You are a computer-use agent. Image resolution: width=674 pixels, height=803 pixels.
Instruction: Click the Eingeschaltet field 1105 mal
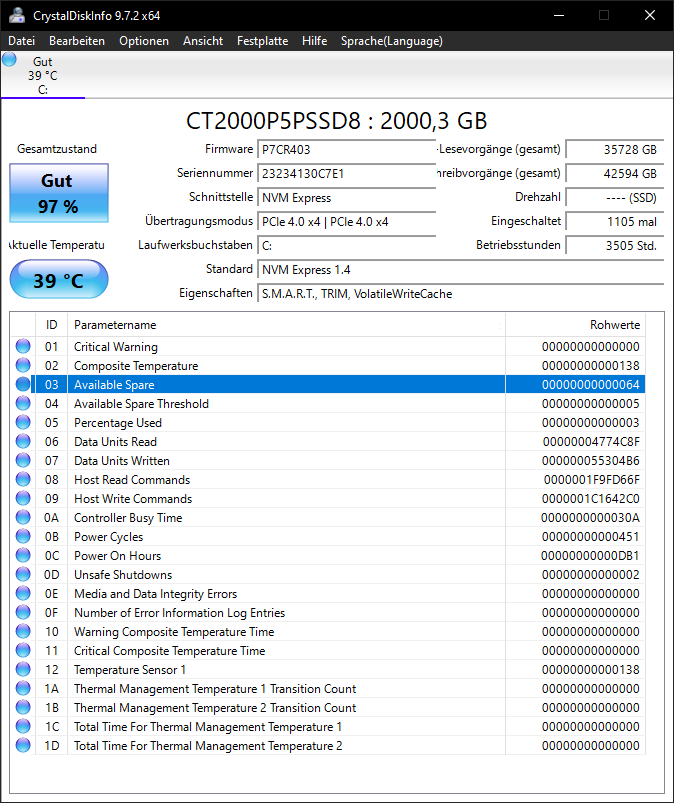(x=615, y=222)
